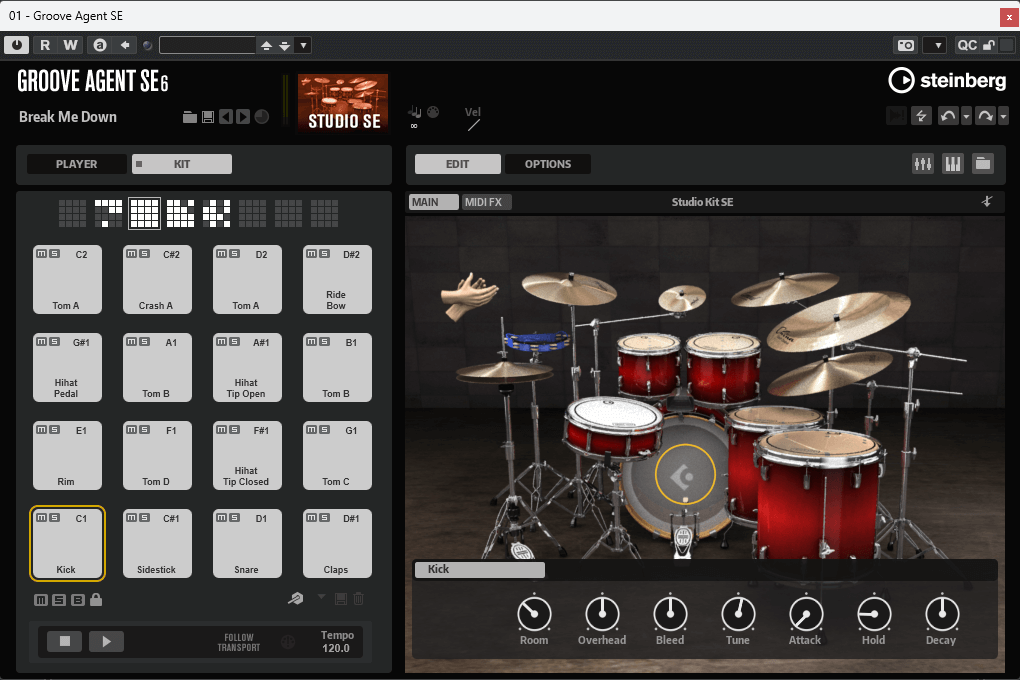Click the OPTIONS button
Screen dimensions: 1020x680
click(x=547, y=164)
